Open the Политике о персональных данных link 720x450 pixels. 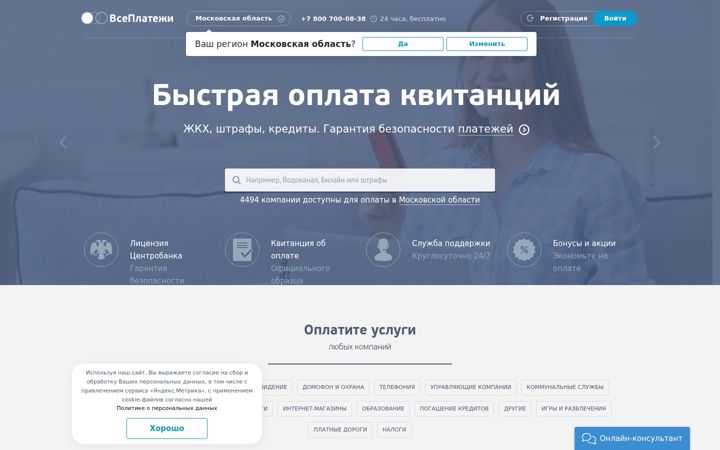[x=167, y=408]
